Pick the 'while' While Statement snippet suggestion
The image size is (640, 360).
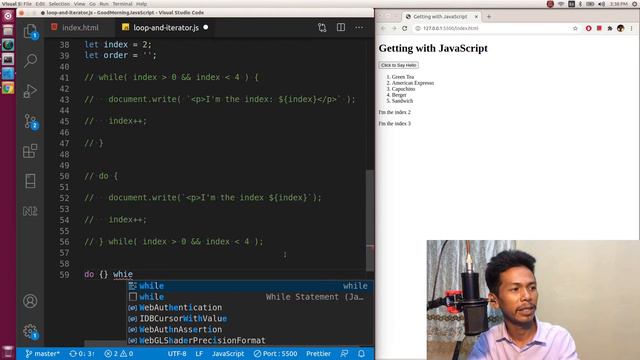click(x=250, y=297)
